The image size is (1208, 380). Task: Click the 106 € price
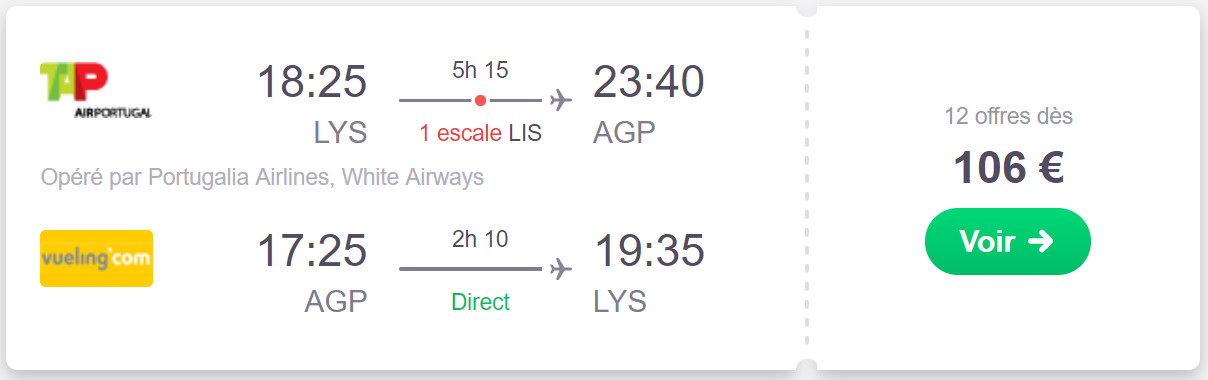[x=1008, y=168]
